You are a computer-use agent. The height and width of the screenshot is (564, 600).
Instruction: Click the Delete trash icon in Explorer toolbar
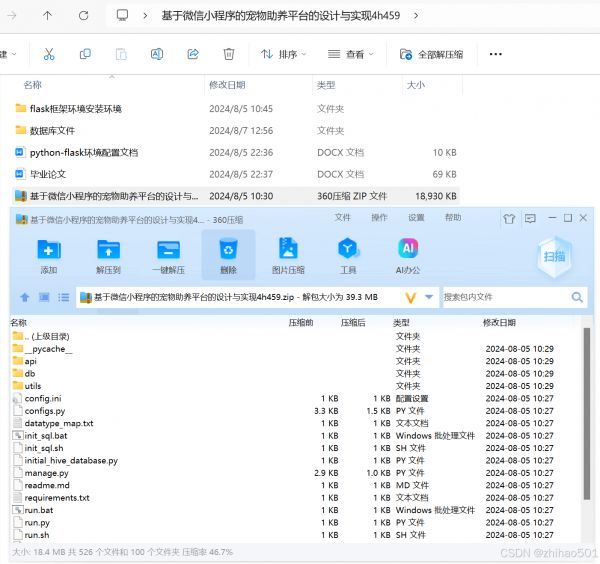point(229,54)
